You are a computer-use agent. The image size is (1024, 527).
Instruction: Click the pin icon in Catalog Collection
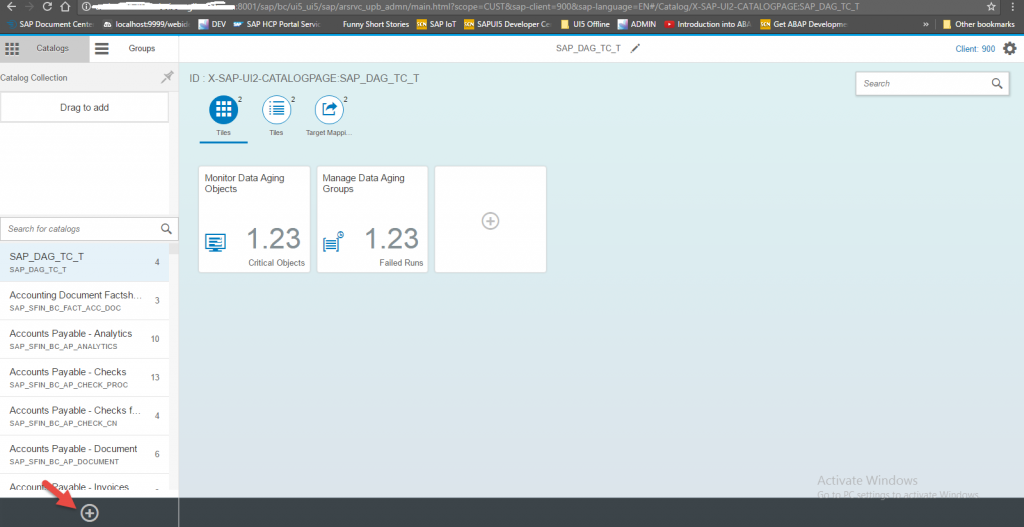coord(167,77)
